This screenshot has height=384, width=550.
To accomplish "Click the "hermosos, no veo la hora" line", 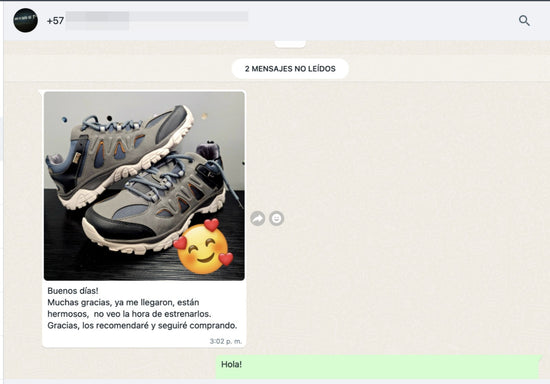I will point(129,314).
